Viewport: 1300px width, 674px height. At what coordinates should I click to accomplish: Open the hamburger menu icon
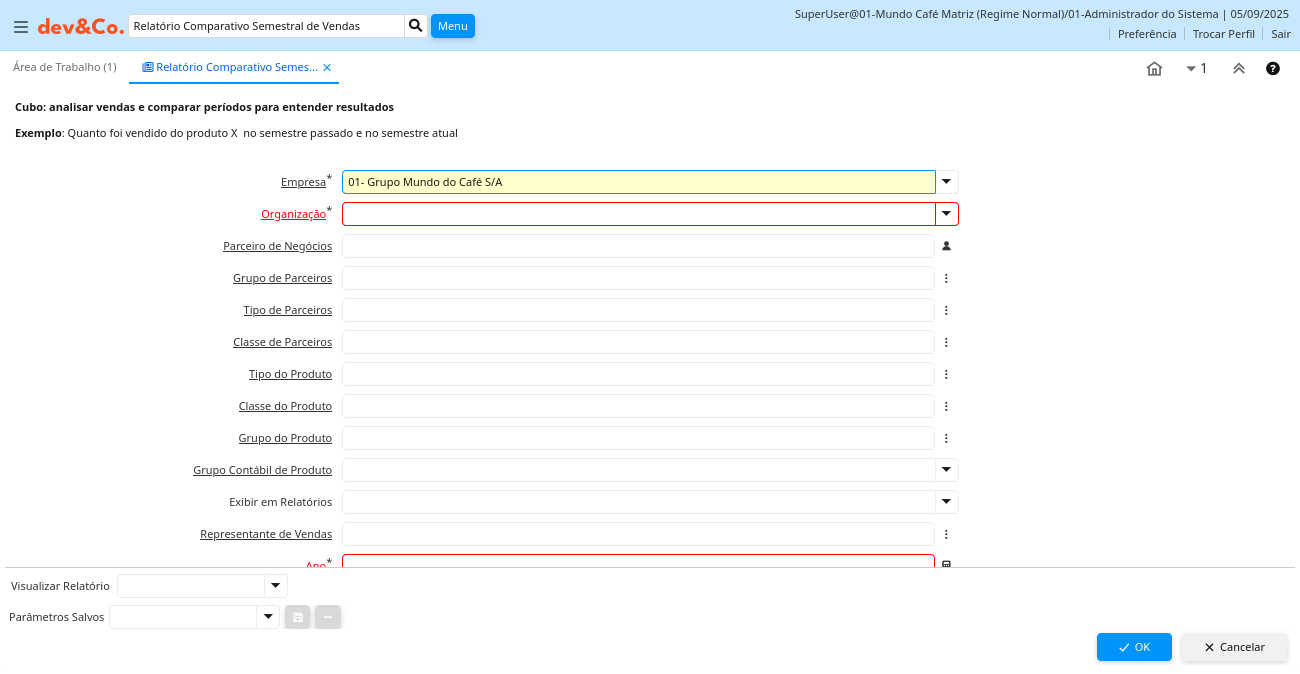click(20, 27)
